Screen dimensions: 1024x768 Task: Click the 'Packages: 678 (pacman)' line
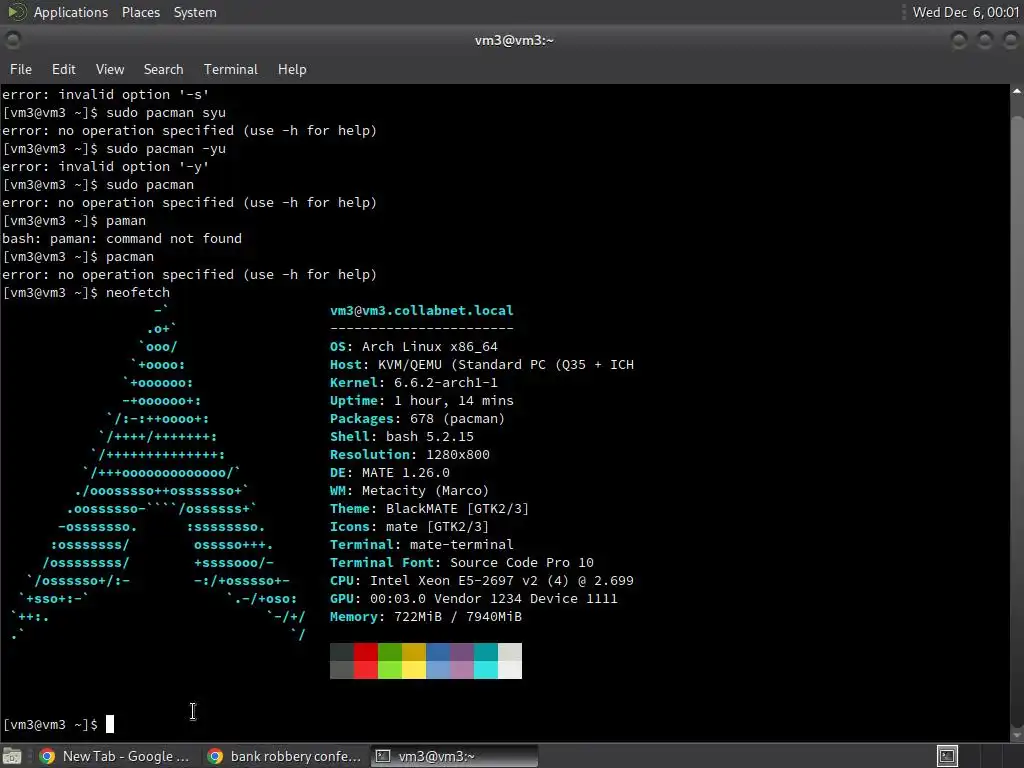point(417,419)
